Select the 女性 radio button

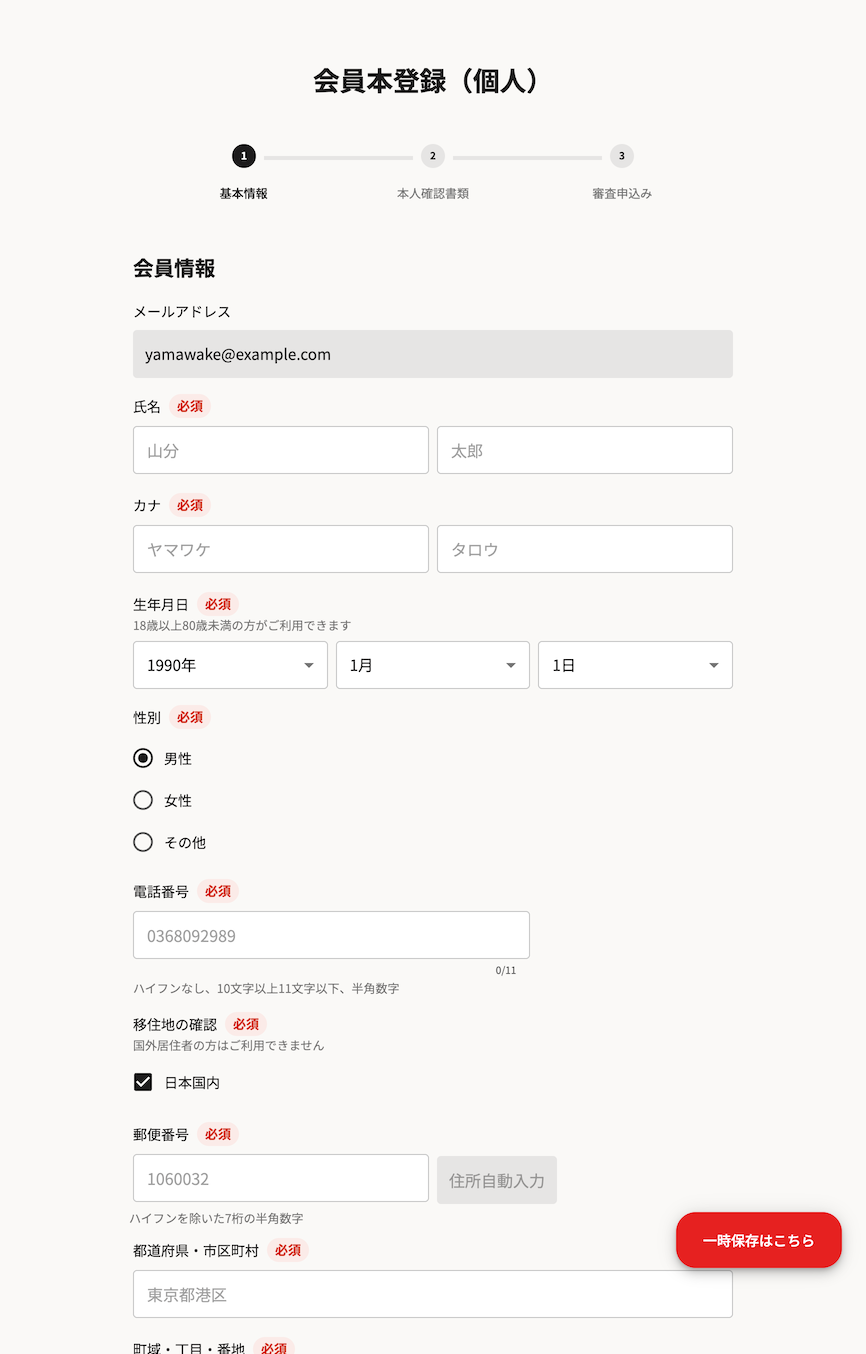143,800
